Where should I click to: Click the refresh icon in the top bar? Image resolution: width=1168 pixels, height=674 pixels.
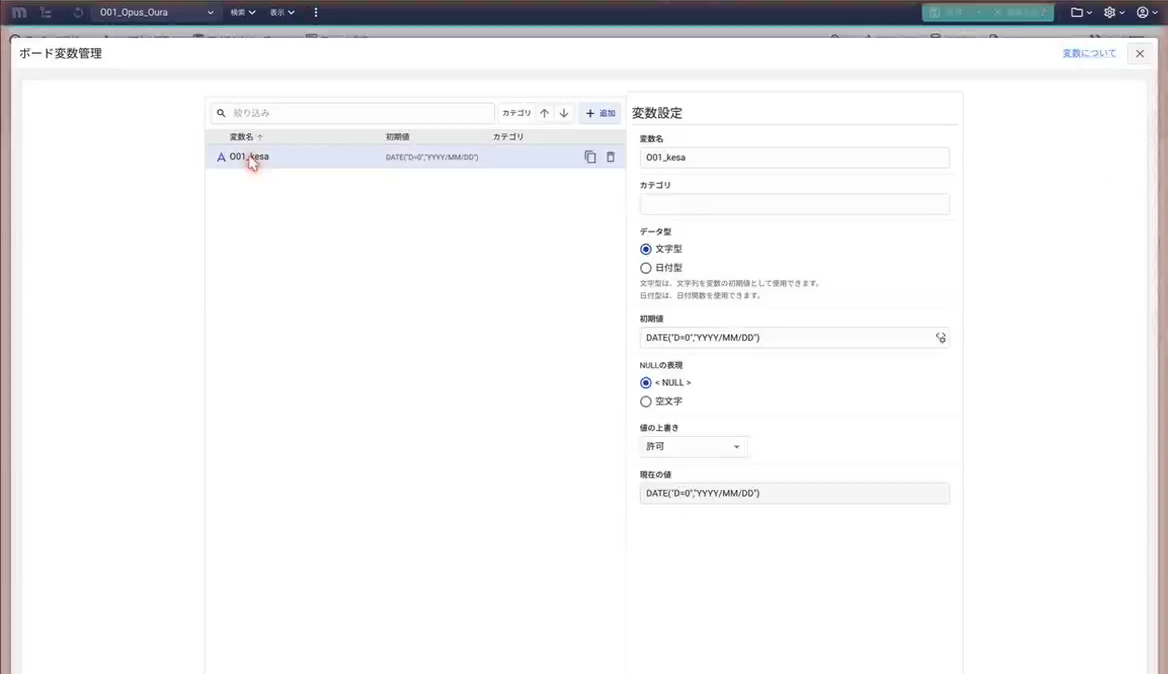coord(77,13)
